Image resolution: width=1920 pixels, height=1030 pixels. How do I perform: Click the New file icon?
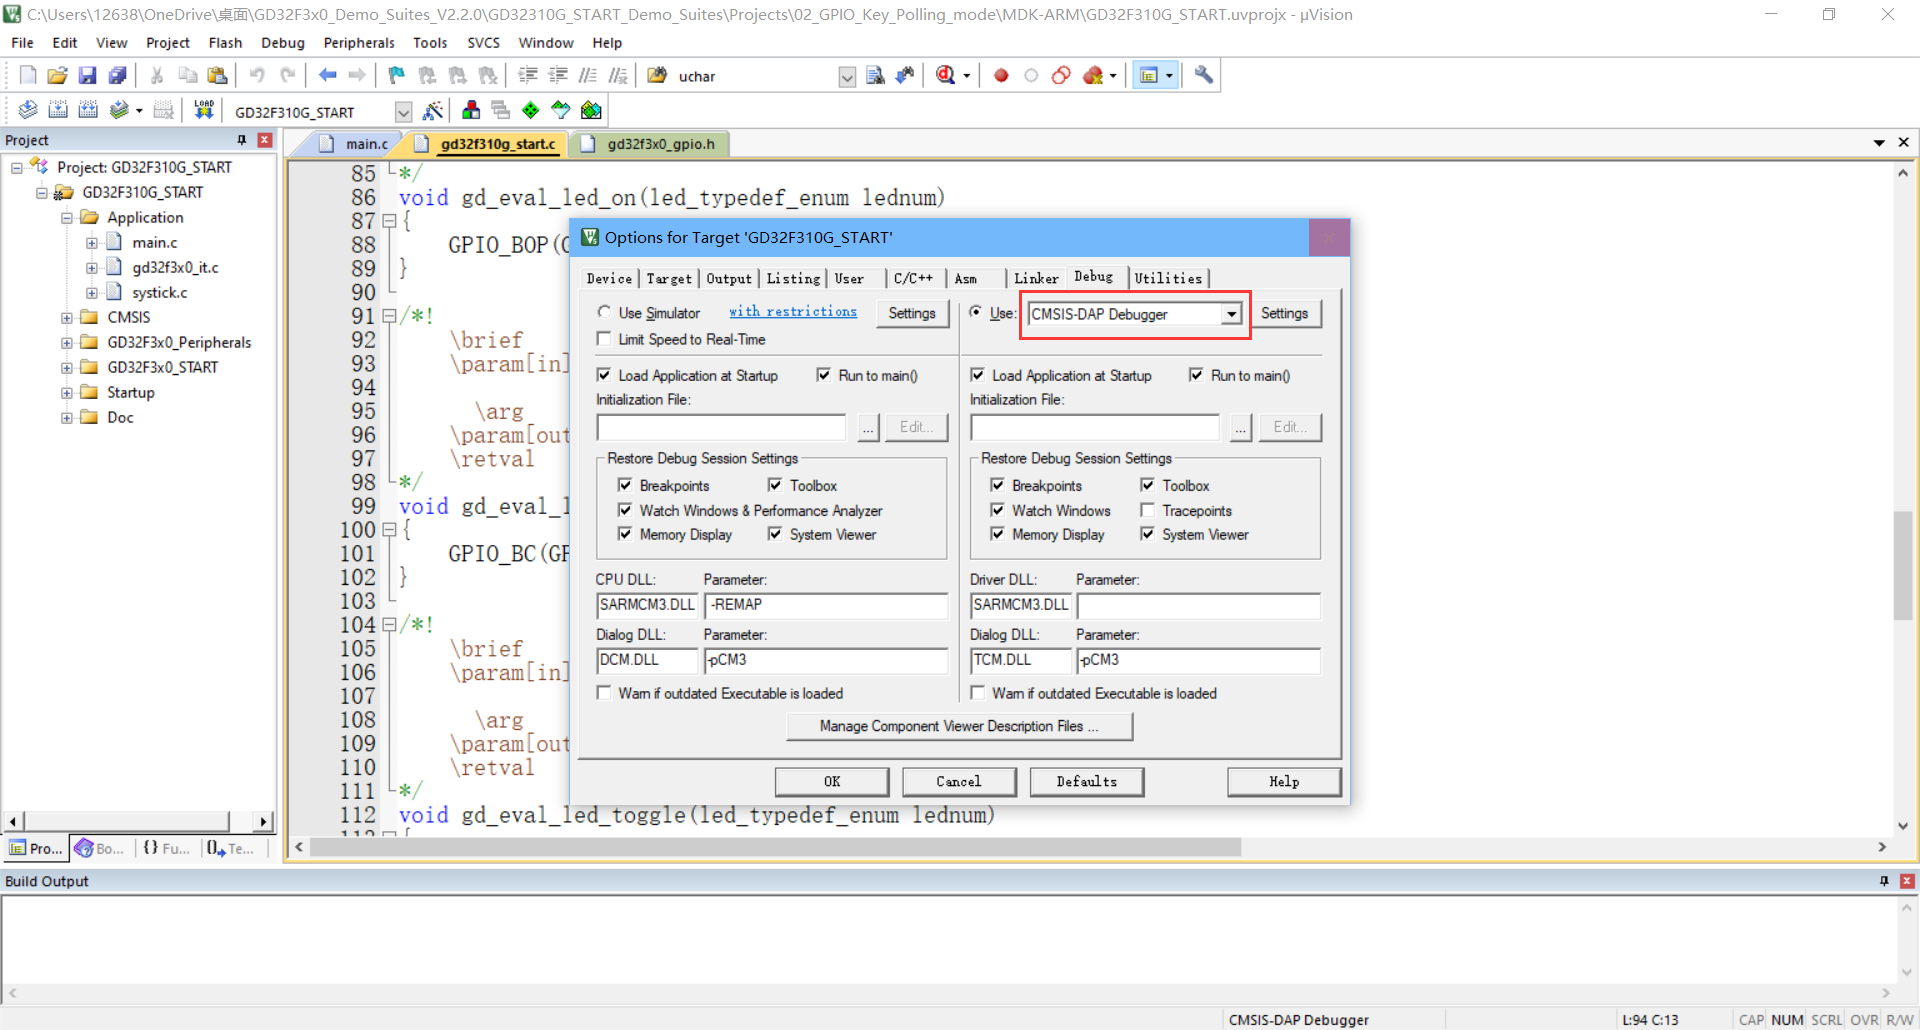(28, 75)
